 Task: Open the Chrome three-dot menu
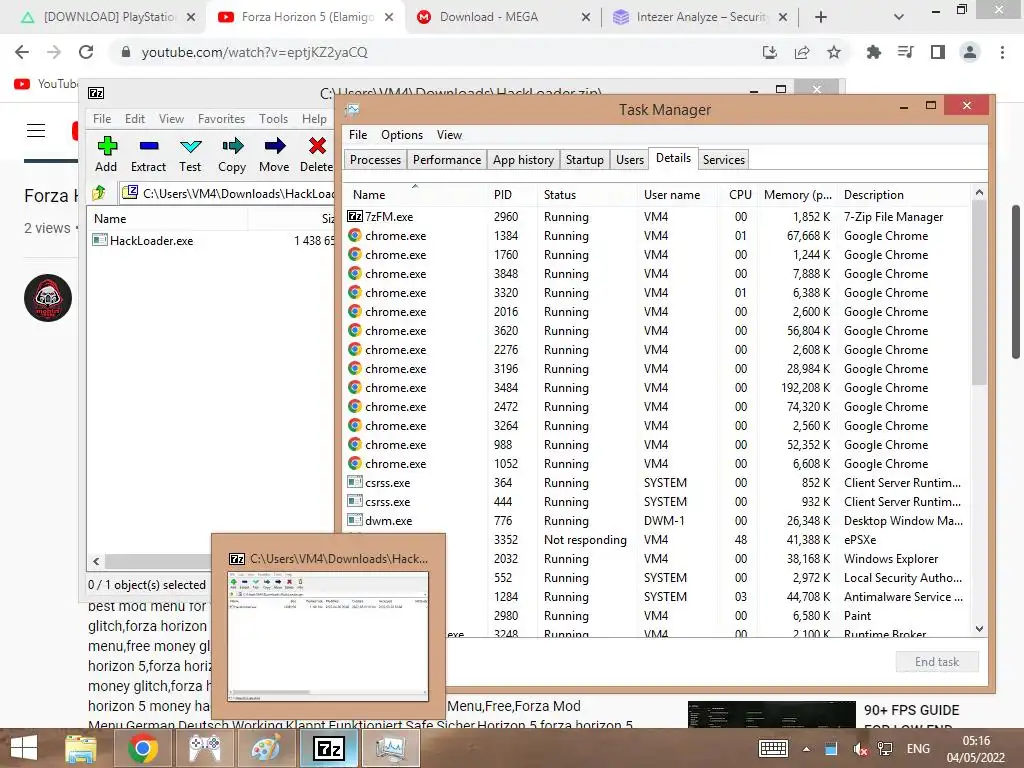pyautogui.click(x=1002, y=52)
